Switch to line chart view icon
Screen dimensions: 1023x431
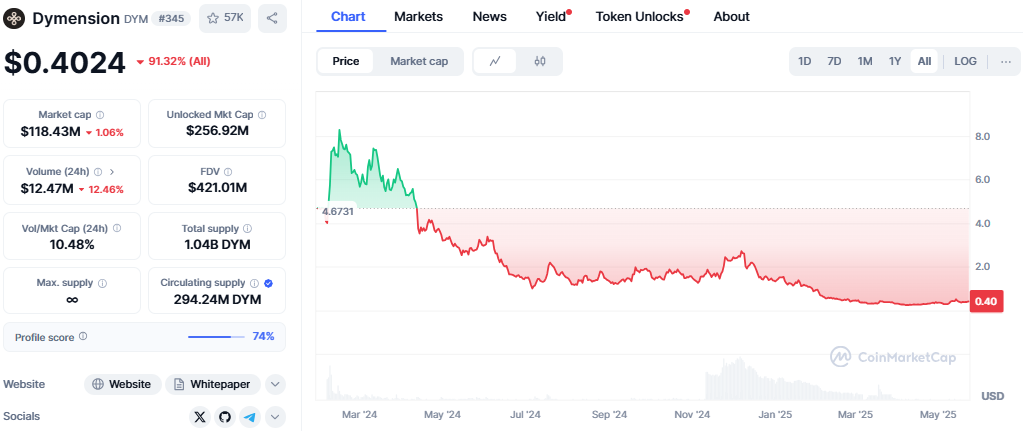click(x=495, y=61)
